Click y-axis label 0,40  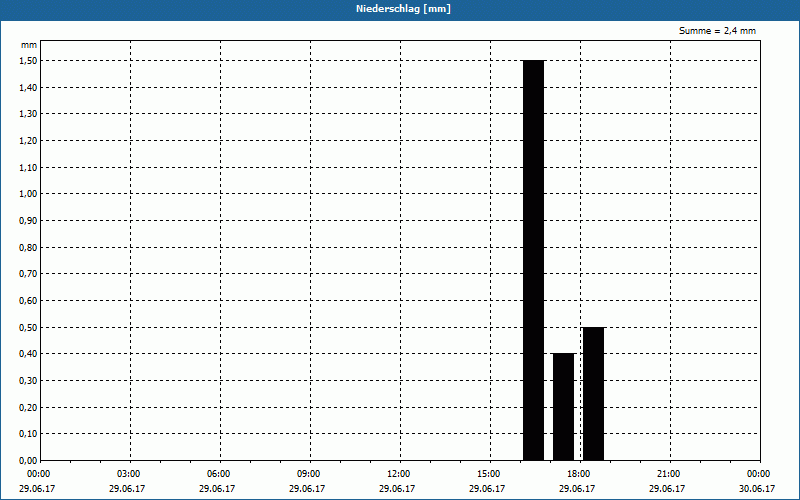click(x=28, y=354)
